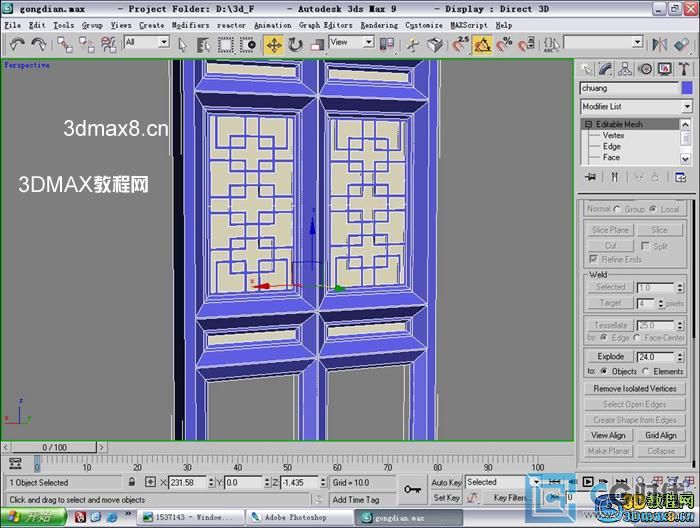The height and width of the screenshot is (528, 700).
Task: Click the Auto Key button
Action: click(446, 482)
